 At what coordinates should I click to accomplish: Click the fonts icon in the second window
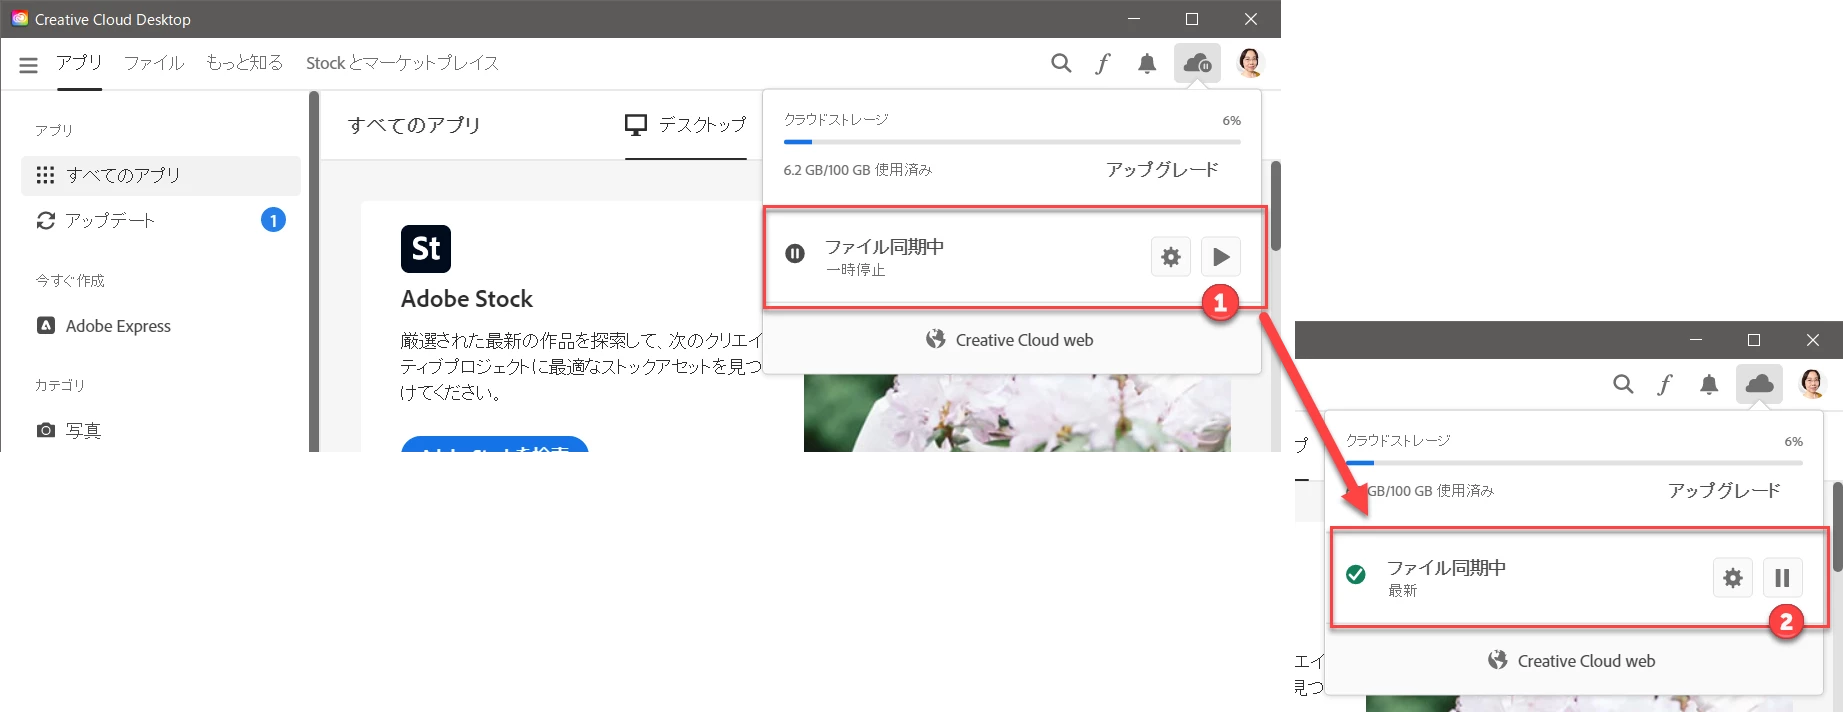pos(1665,385)
